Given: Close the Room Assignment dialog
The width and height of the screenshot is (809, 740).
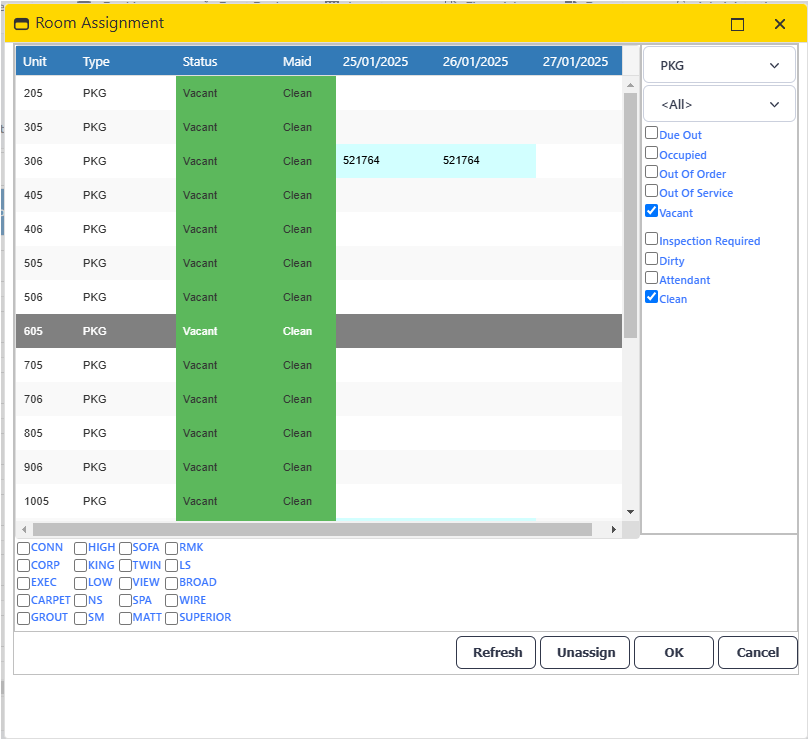Looking at the screenshot, I should click(780, 24).
